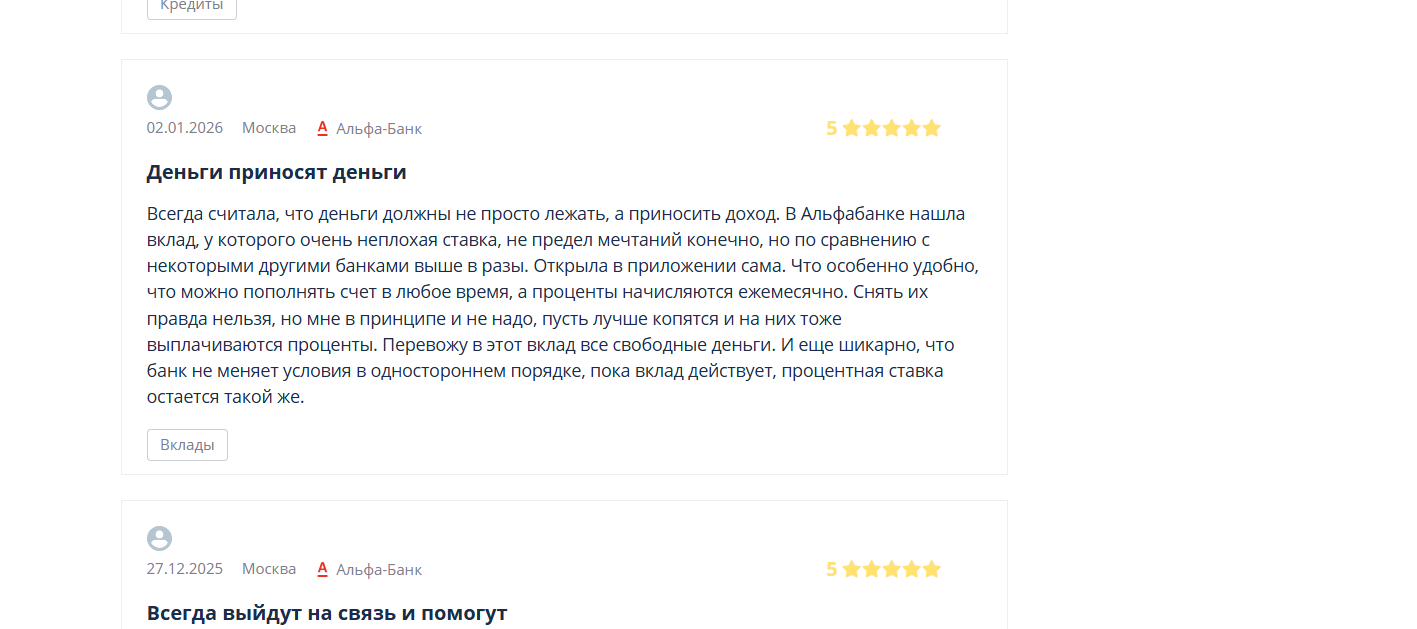Image resolution: width=1417 pixels, height=629 pixels.
Task: Click the city "Москва" in the 02.01.2026 review
Action: pyautogui.click(x=269, y=128)
